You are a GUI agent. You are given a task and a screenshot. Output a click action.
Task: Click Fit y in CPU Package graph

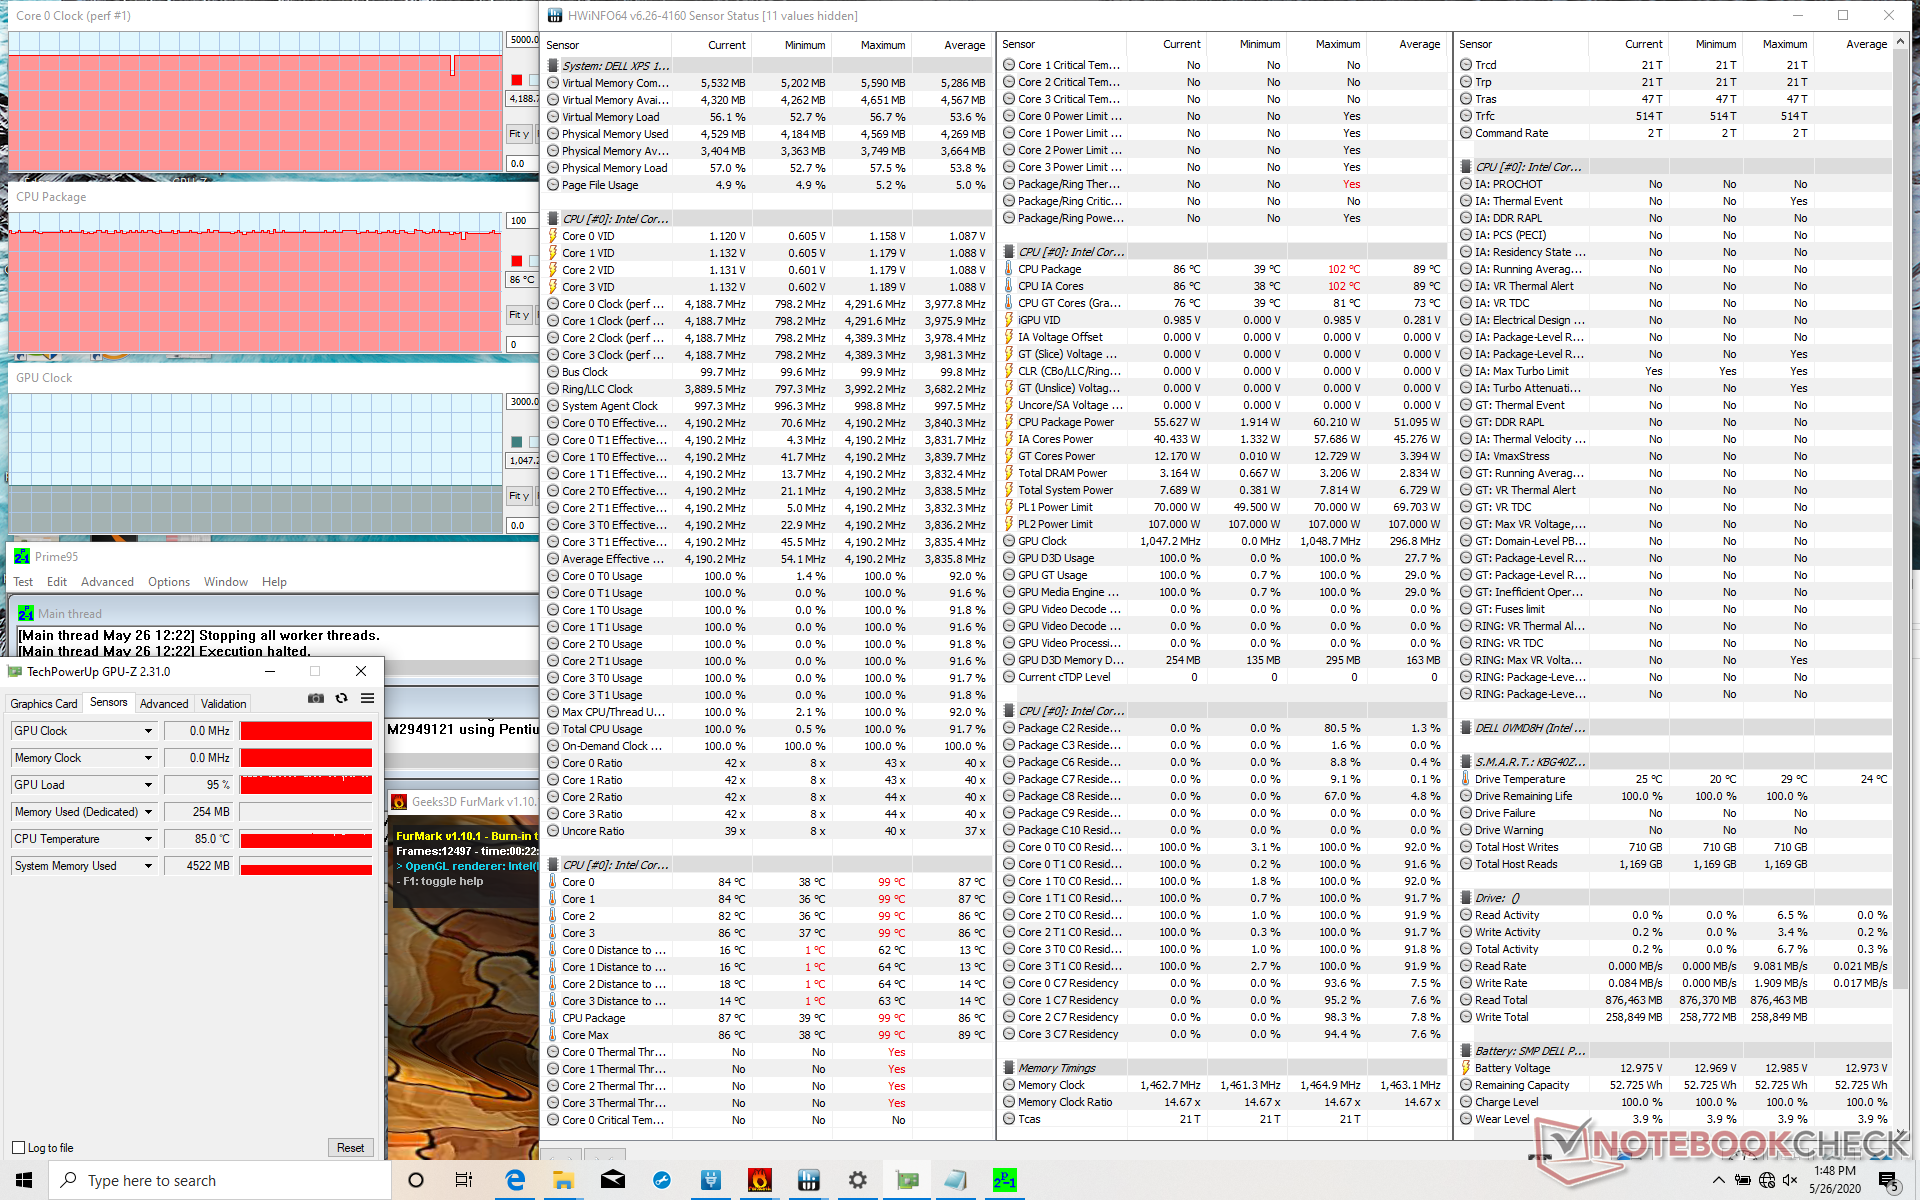519,315
